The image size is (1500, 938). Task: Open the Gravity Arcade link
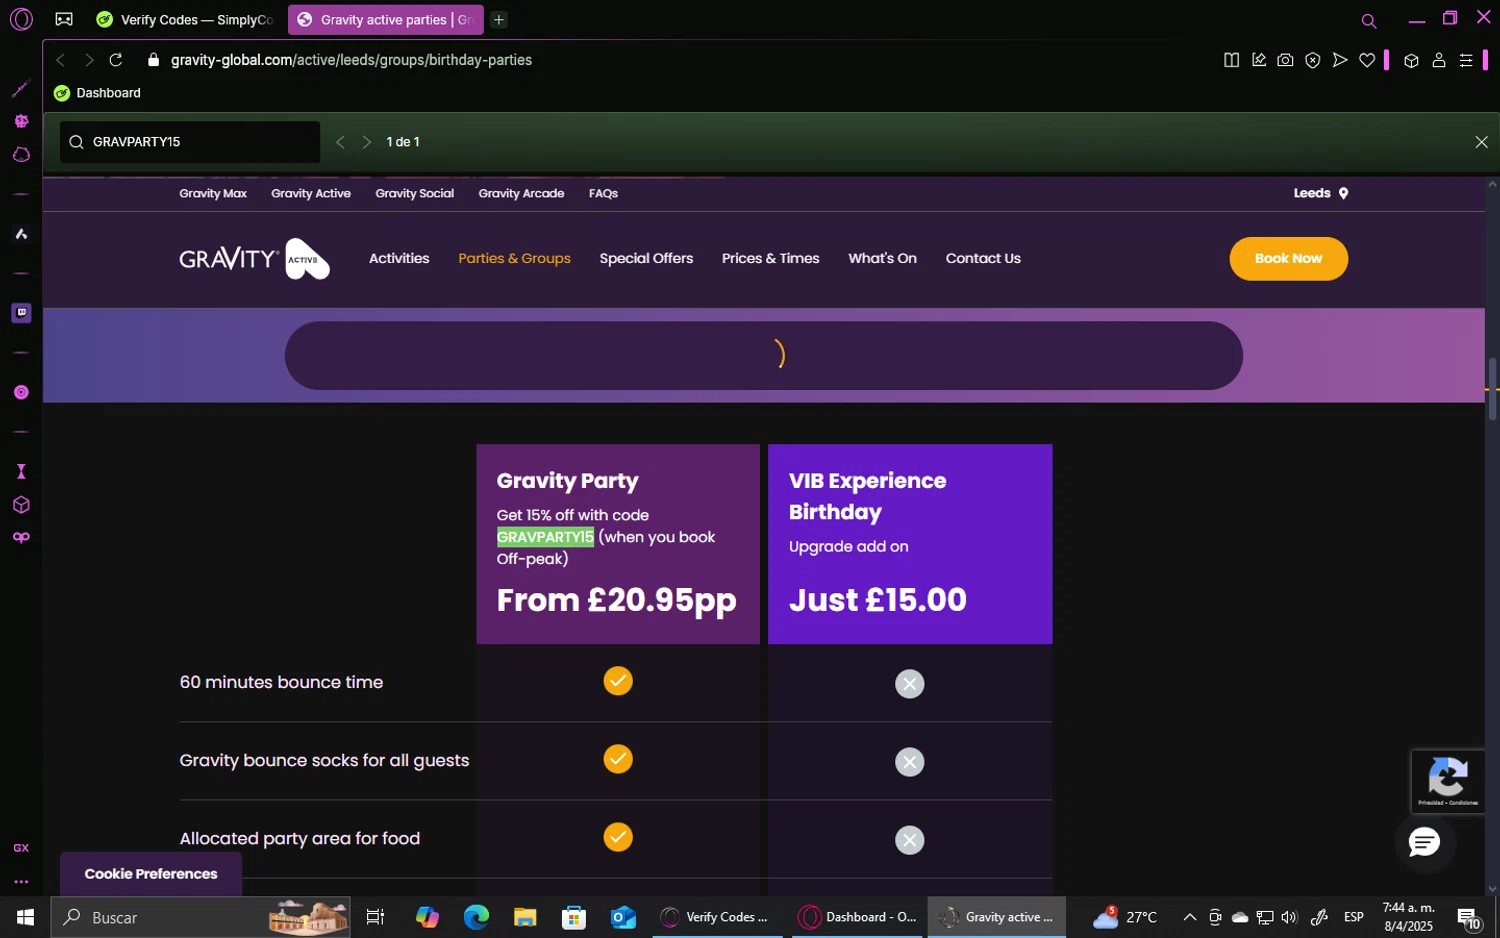521,193
